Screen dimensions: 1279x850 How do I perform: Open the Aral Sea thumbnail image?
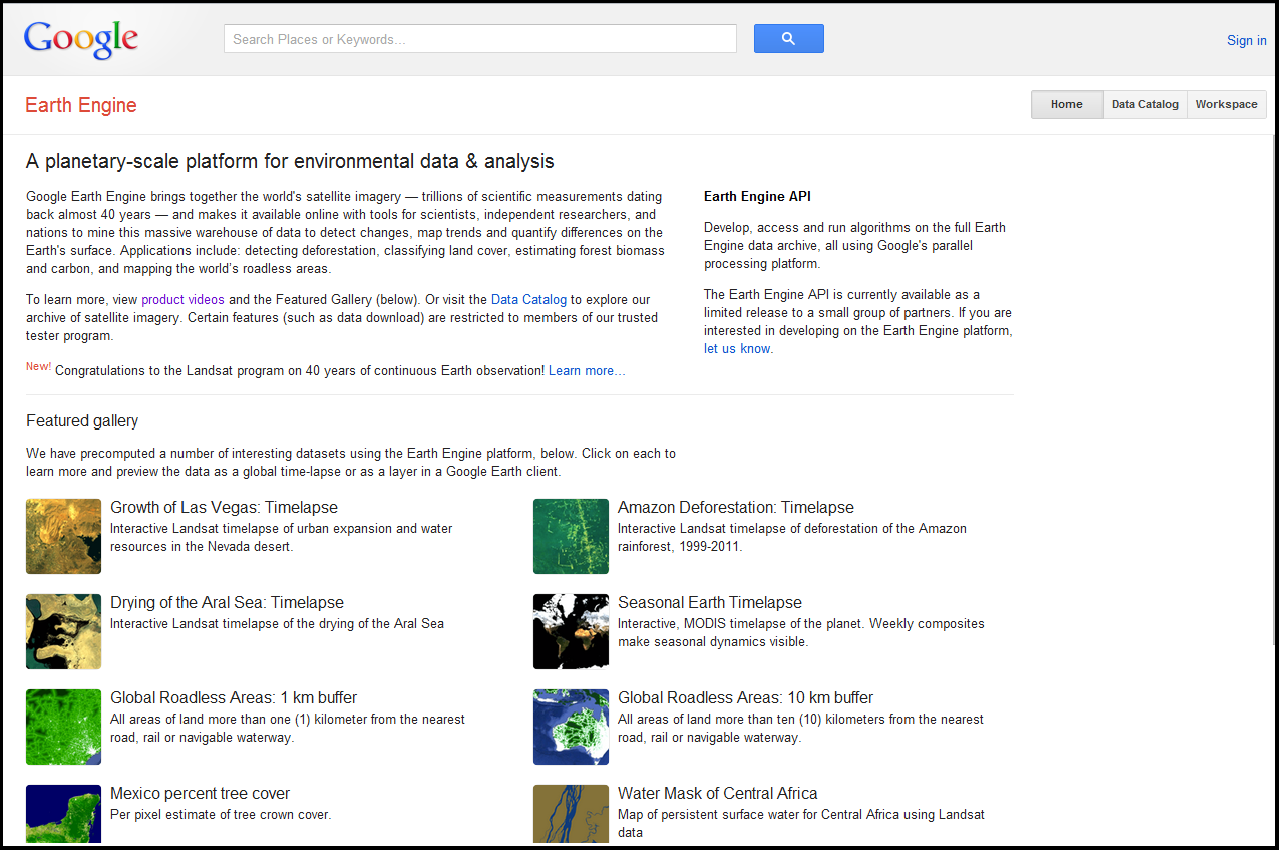pyautogui.click(x=63, y=631)
